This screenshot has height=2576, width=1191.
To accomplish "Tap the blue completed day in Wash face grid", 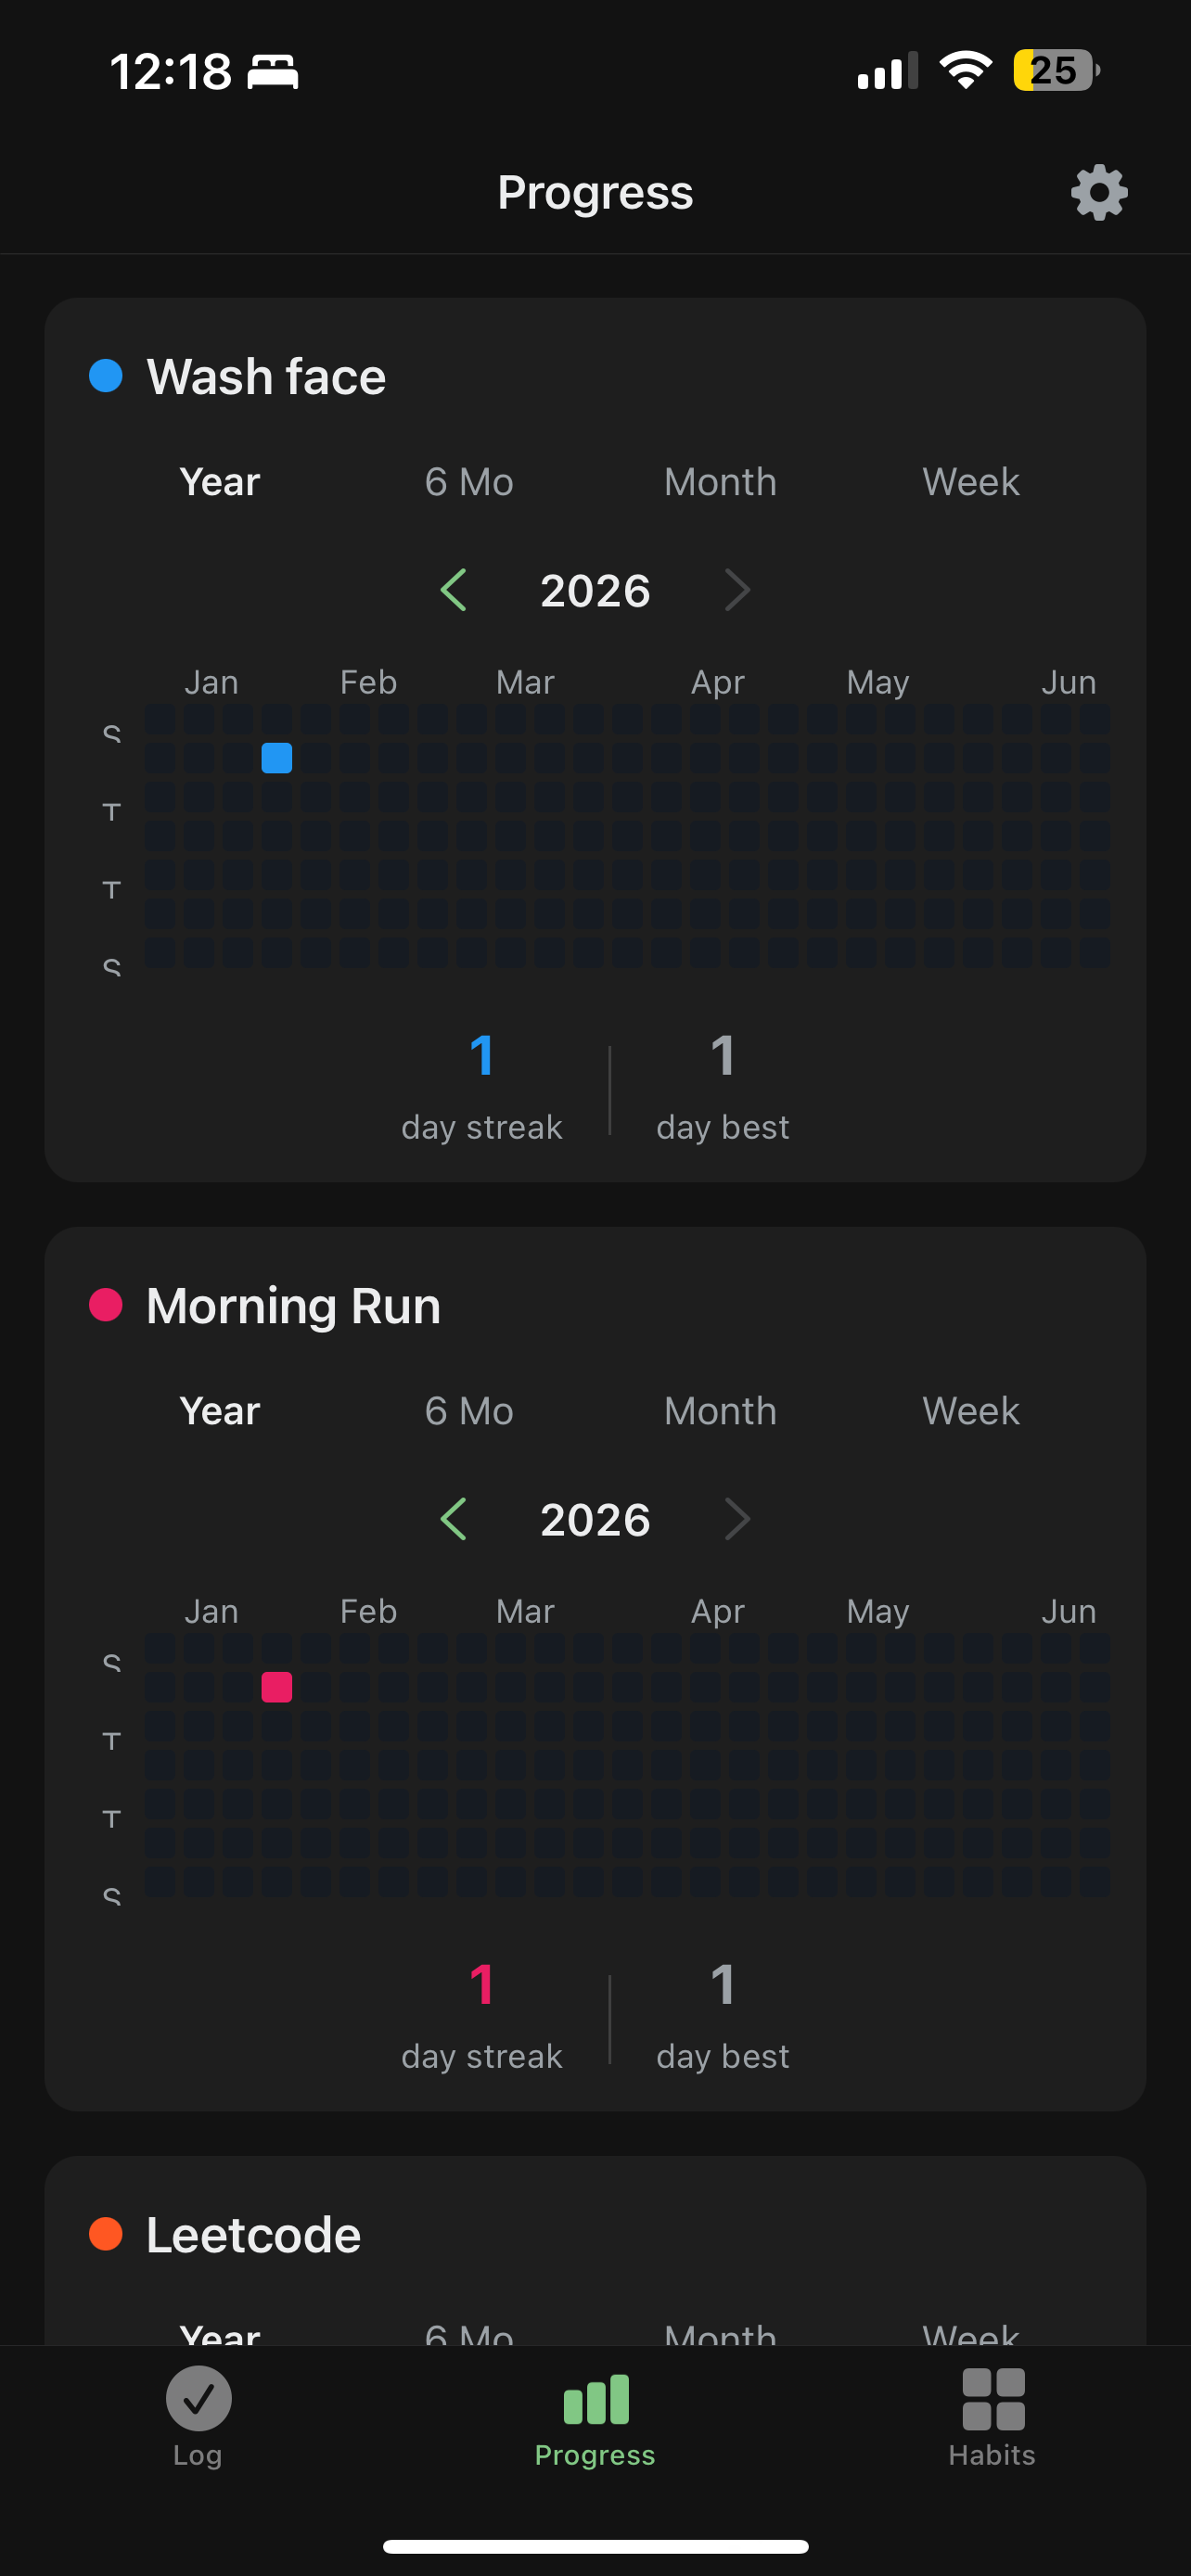I will [x=277, y=758].
